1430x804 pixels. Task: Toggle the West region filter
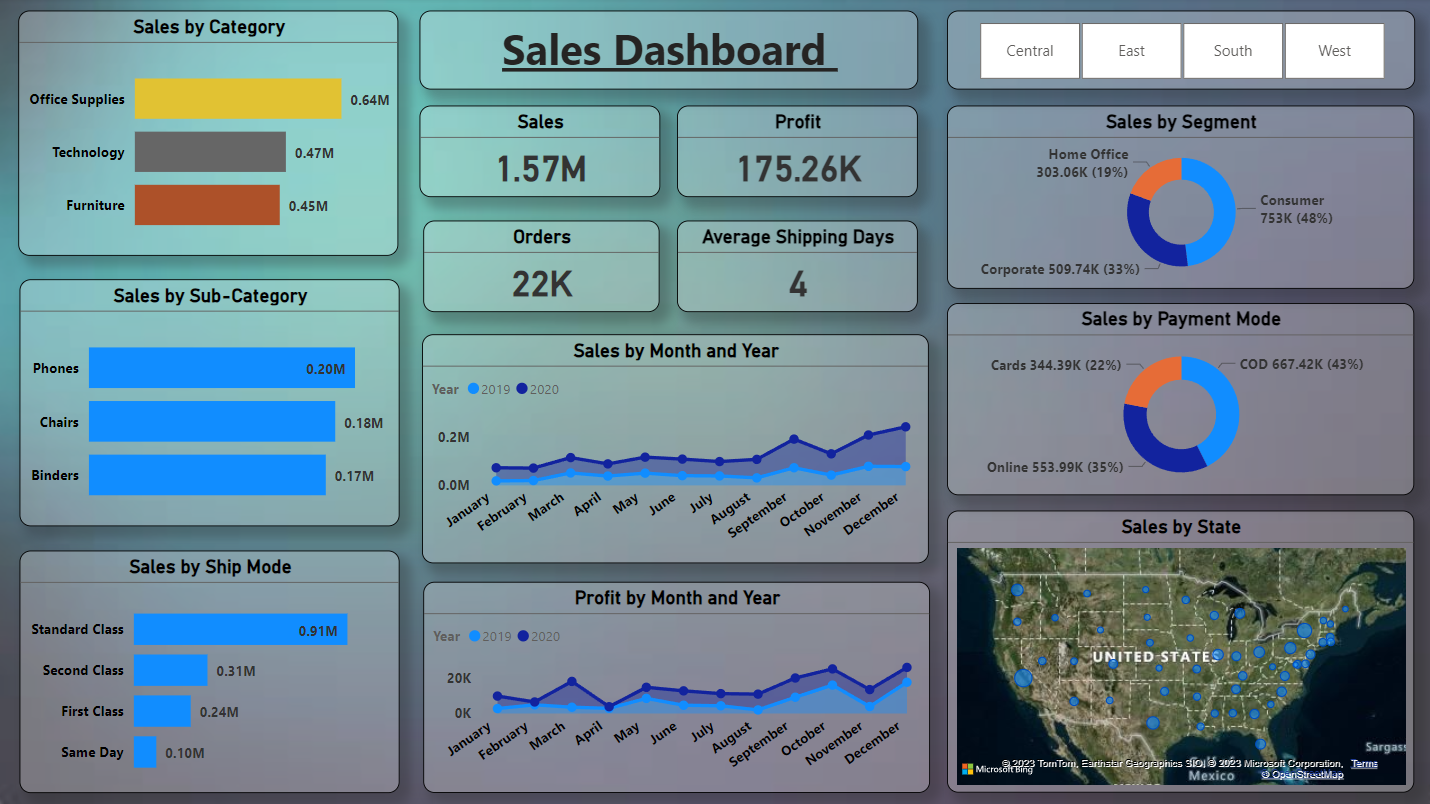point(1334,51)
